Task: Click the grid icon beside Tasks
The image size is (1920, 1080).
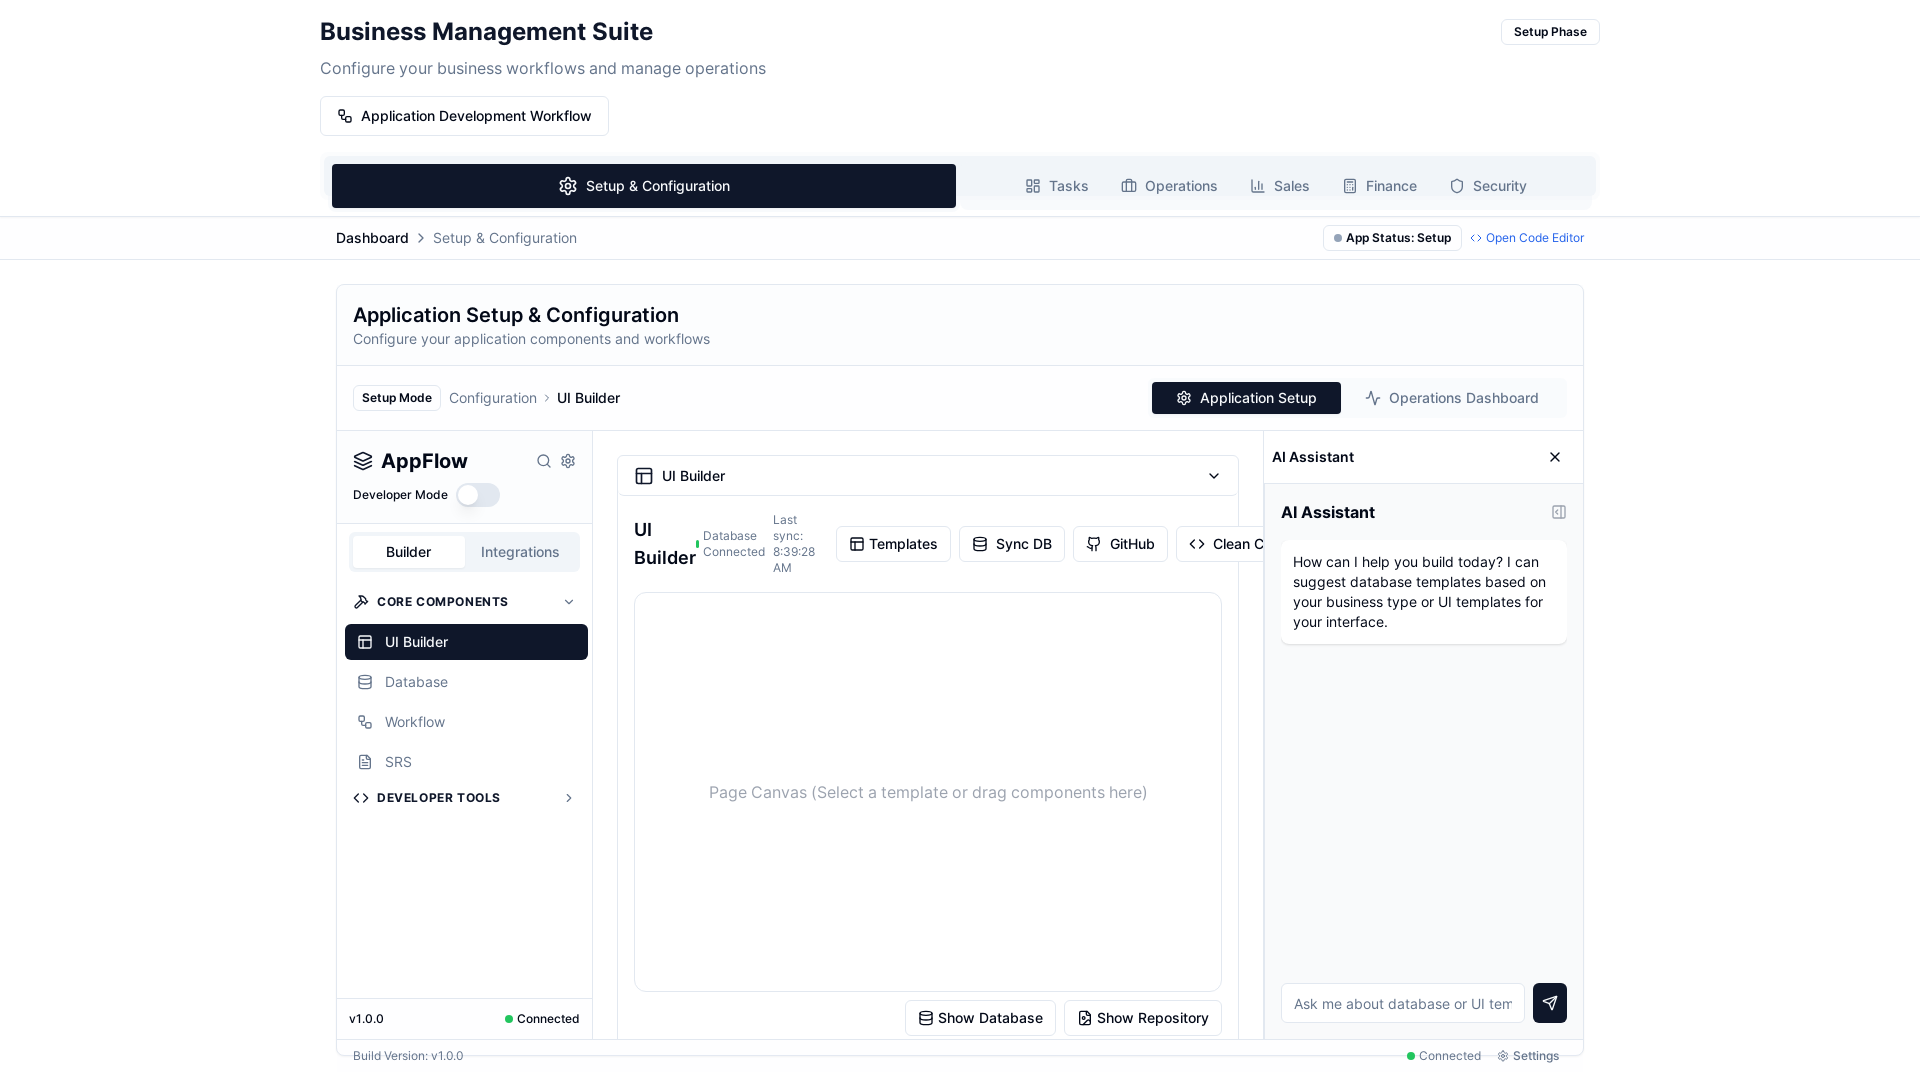Action: 1033,186
